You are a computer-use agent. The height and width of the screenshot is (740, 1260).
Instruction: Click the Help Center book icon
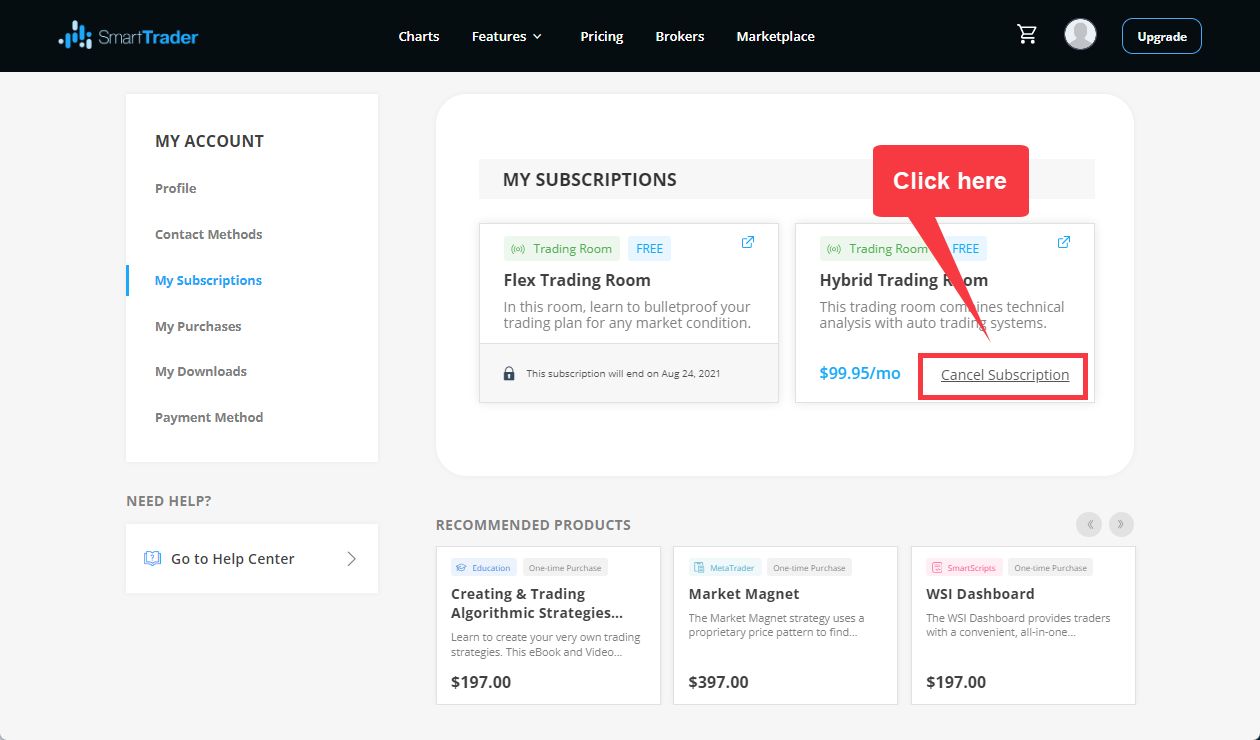click(x=152, y=559)
